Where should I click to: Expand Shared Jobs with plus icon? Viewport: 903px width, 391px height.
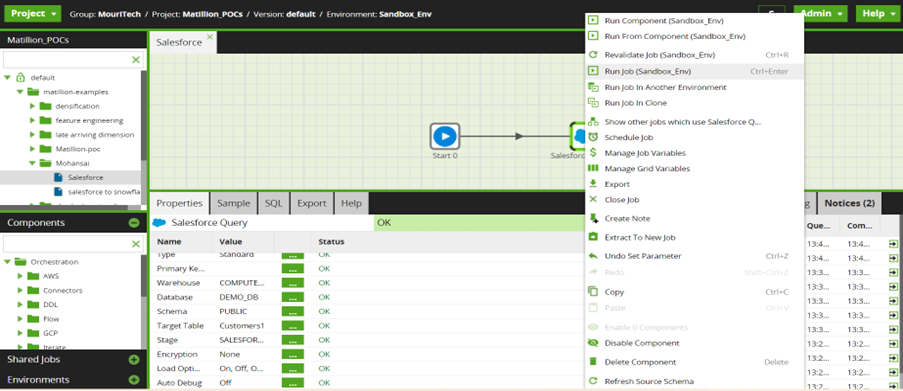click(134, 359)
